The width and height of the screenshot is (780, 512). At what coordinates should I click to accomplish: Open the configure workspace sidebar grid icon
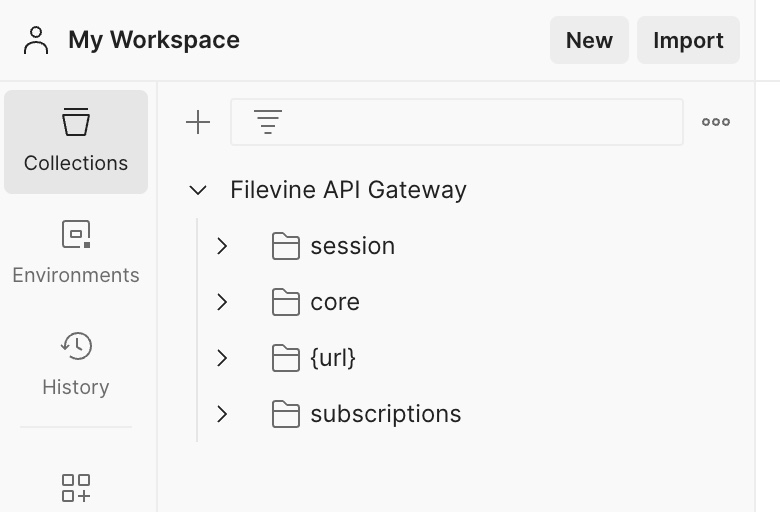point(76,488)
